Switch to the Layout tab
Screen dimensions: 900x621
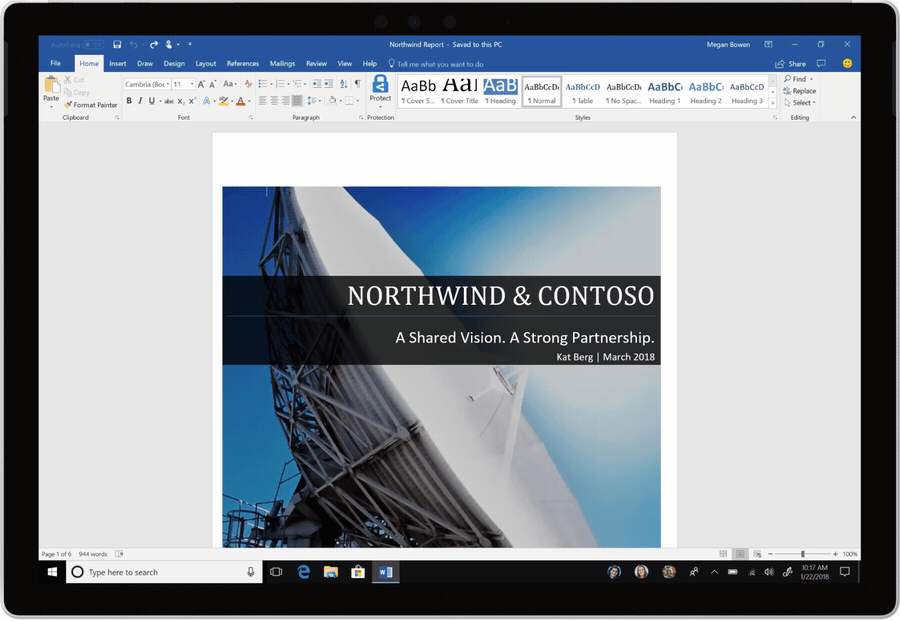(x=205, y=64)
